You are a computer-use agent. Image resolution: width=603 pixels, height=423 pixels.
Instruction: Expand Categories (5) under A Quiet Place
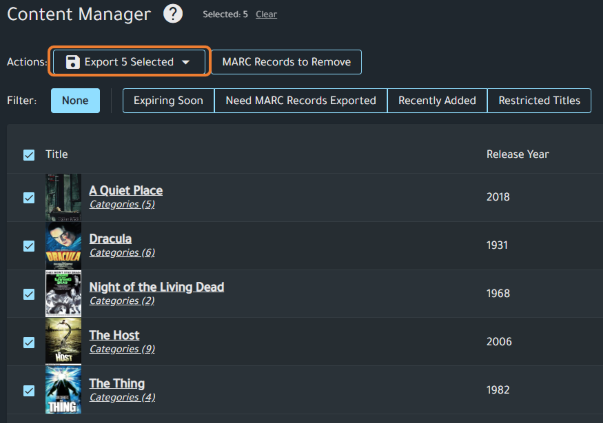[x=122, y=205]
